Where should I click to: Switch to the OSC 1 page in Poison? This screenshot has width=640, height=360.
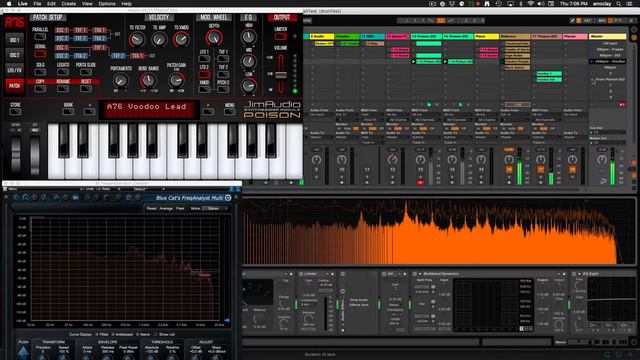[15, 40]
